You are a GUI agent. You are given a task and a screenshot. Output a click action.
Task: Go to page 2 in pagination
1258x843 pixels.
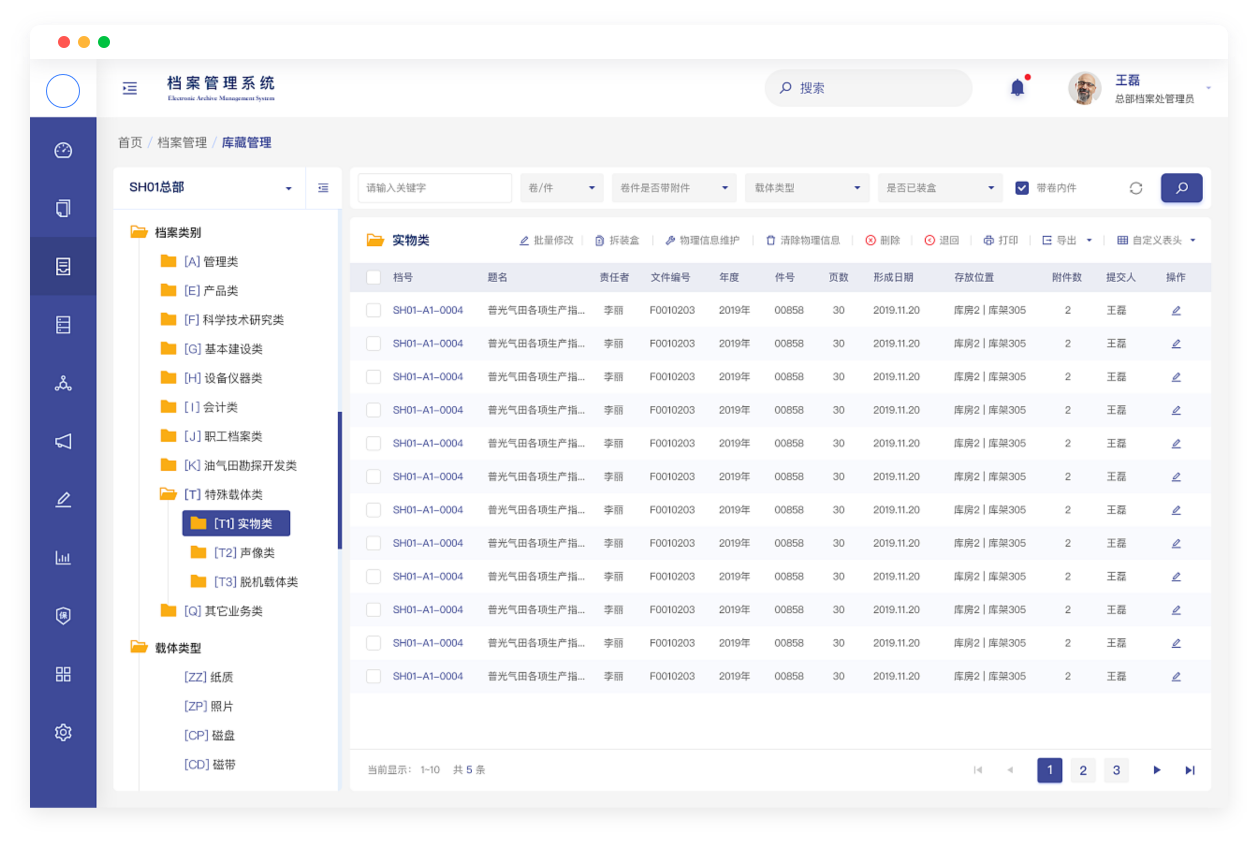1083,770
